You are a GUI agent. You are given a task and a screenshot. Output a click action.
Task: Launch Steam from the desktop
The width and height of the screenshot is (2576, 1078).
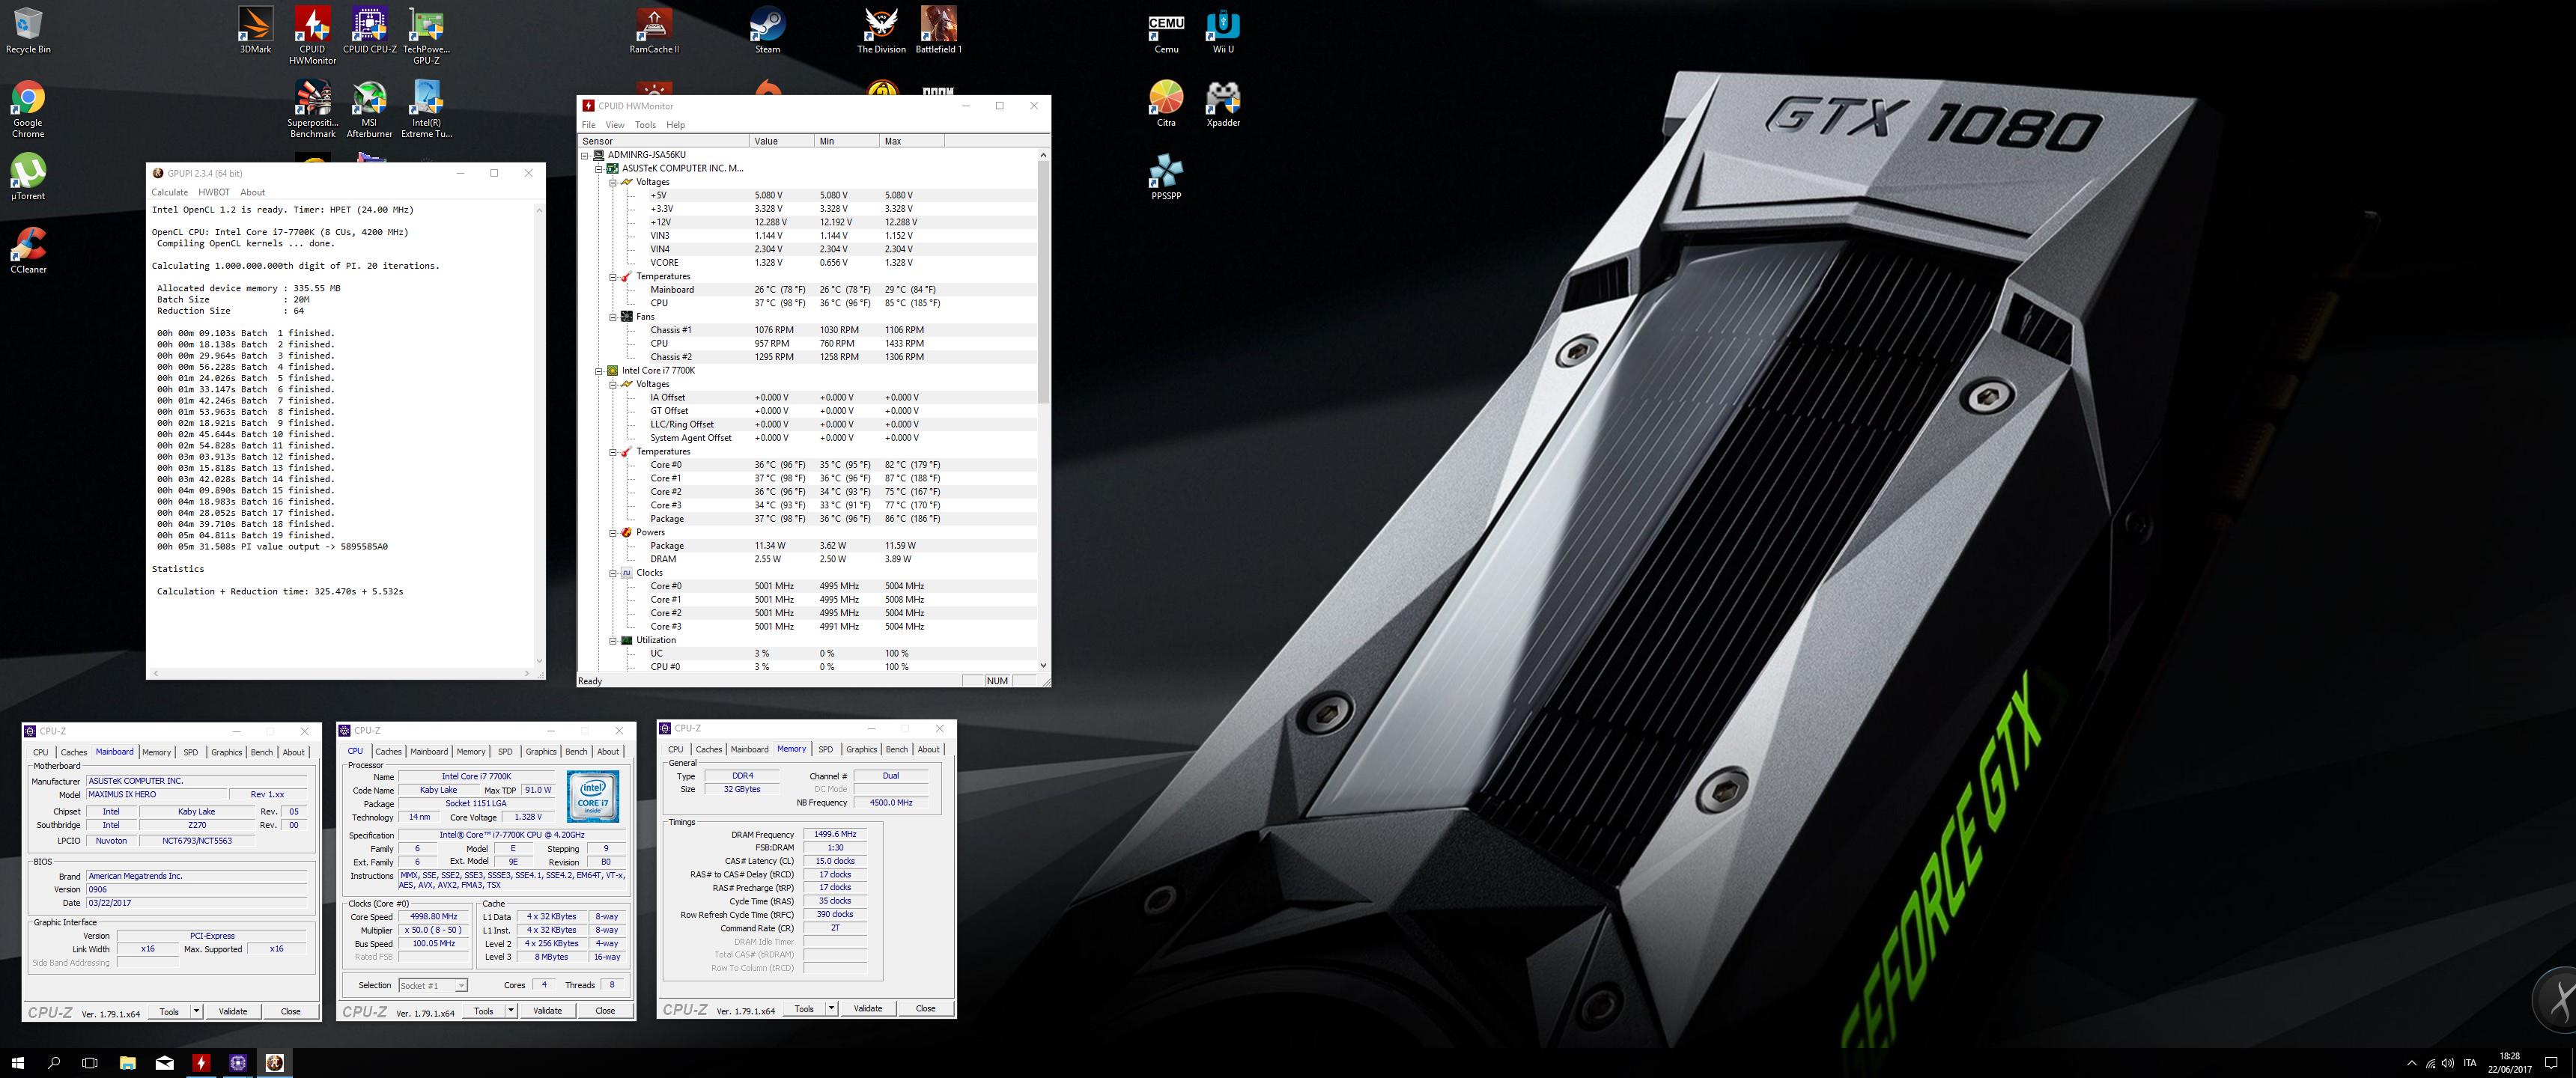click(x=767, y=30)
